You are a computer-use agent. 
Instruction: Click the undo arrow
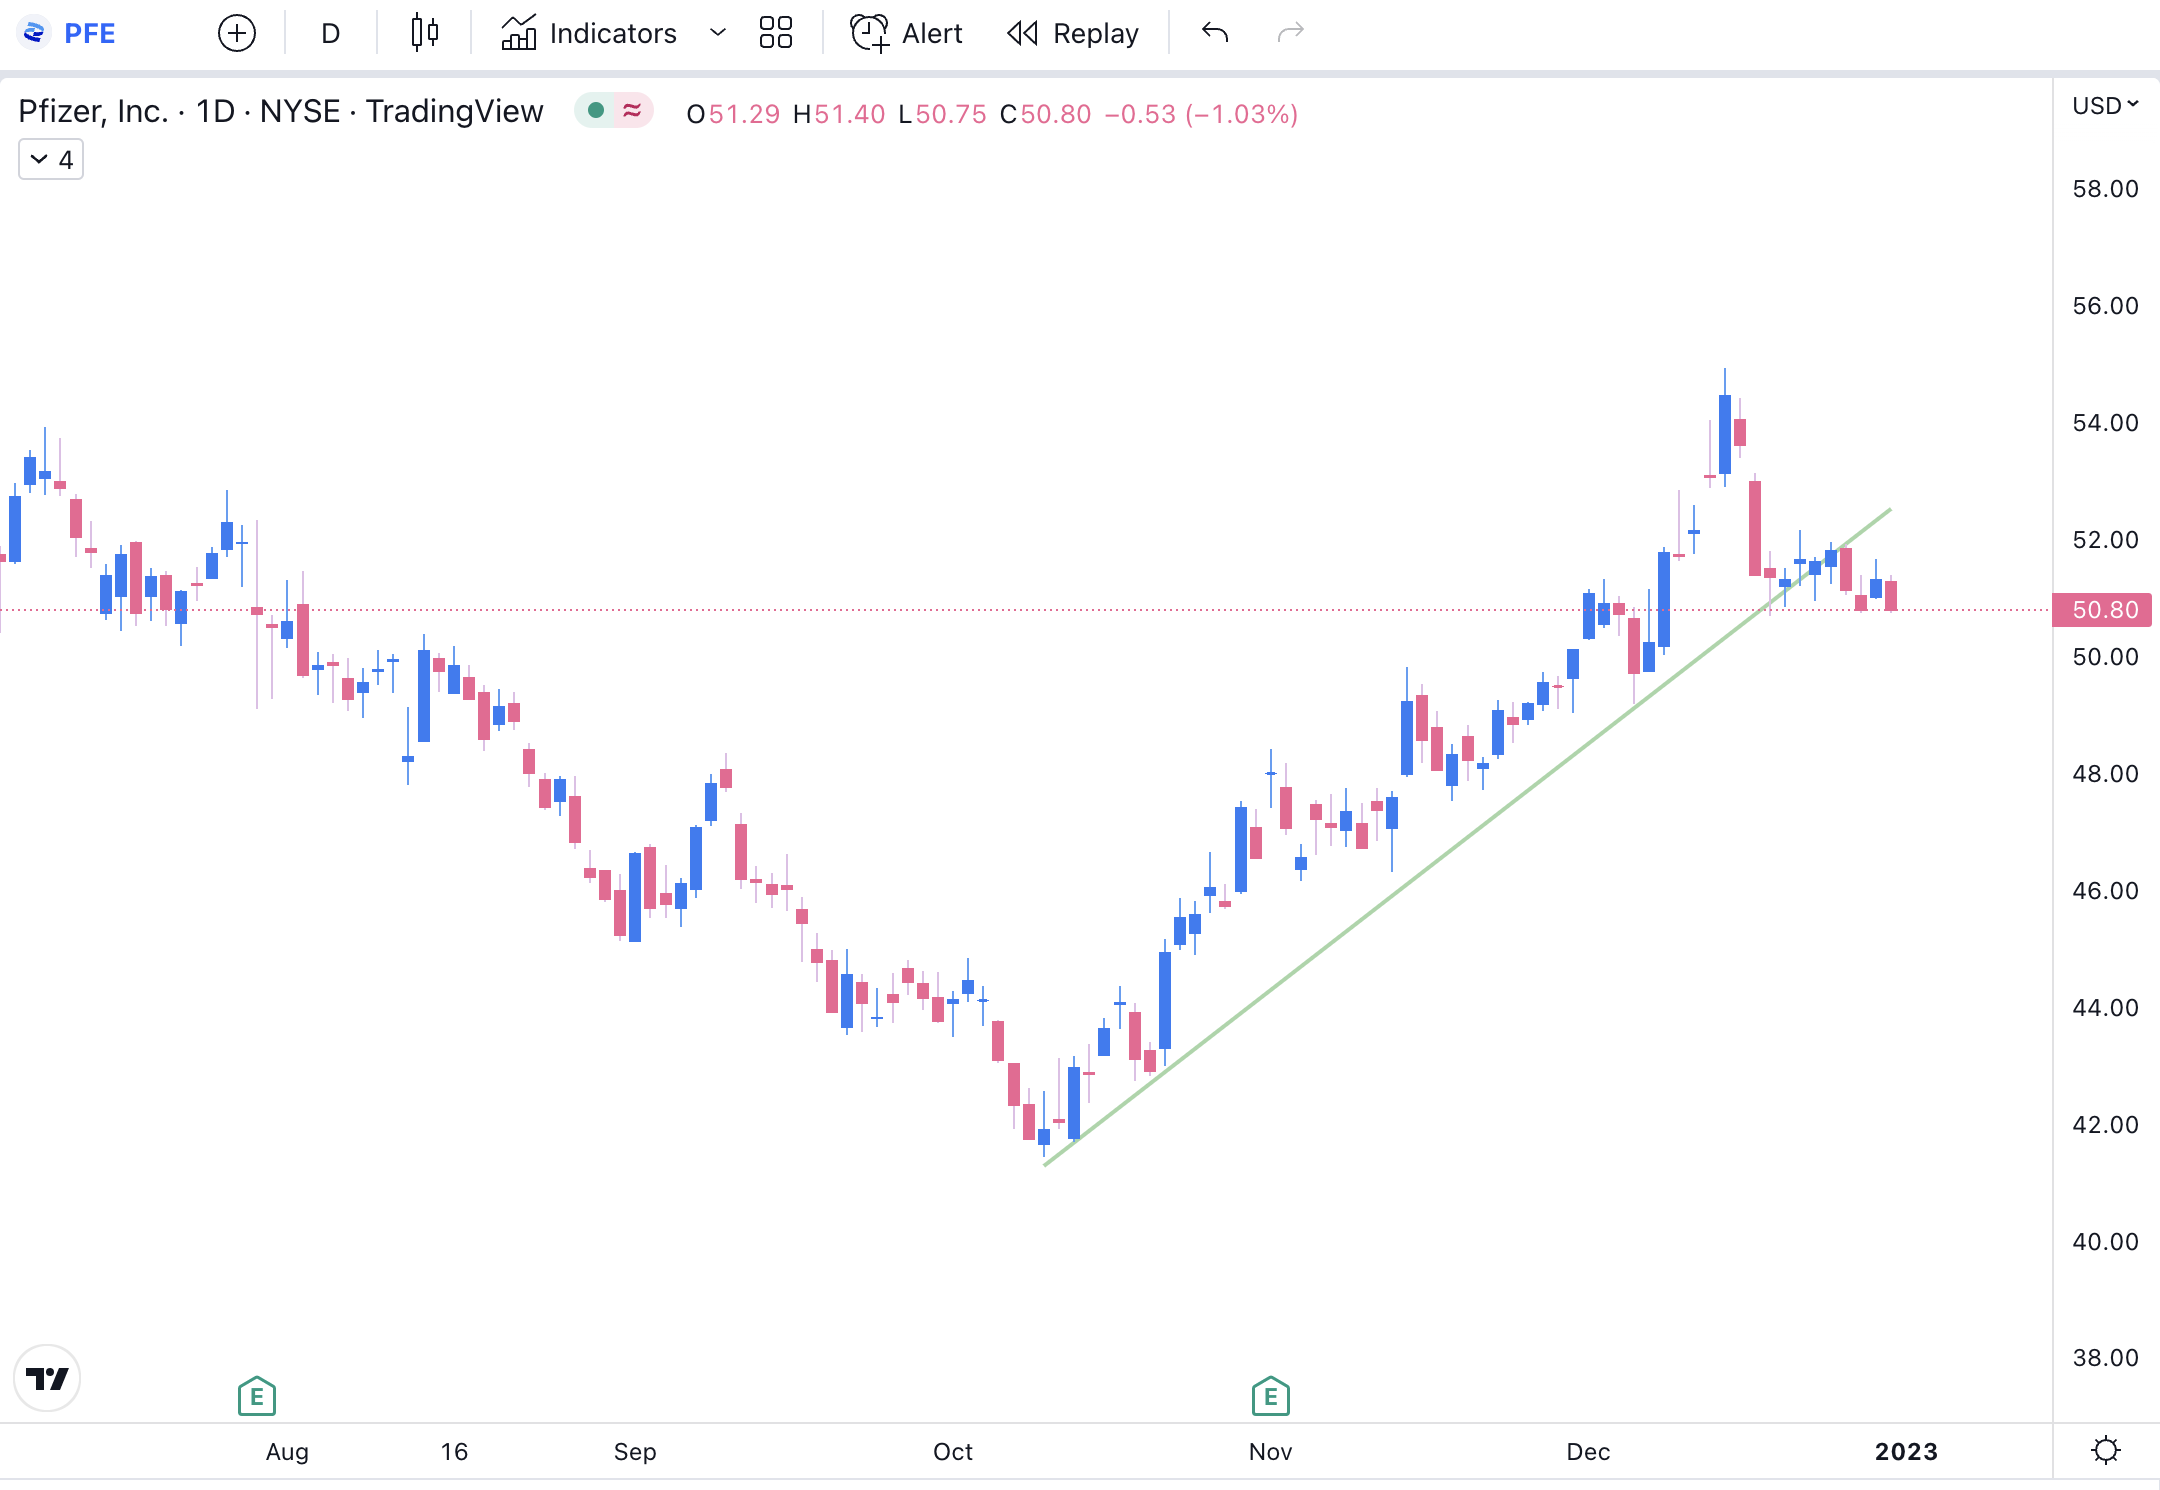pyautogui.click(x=1215, y=33)
